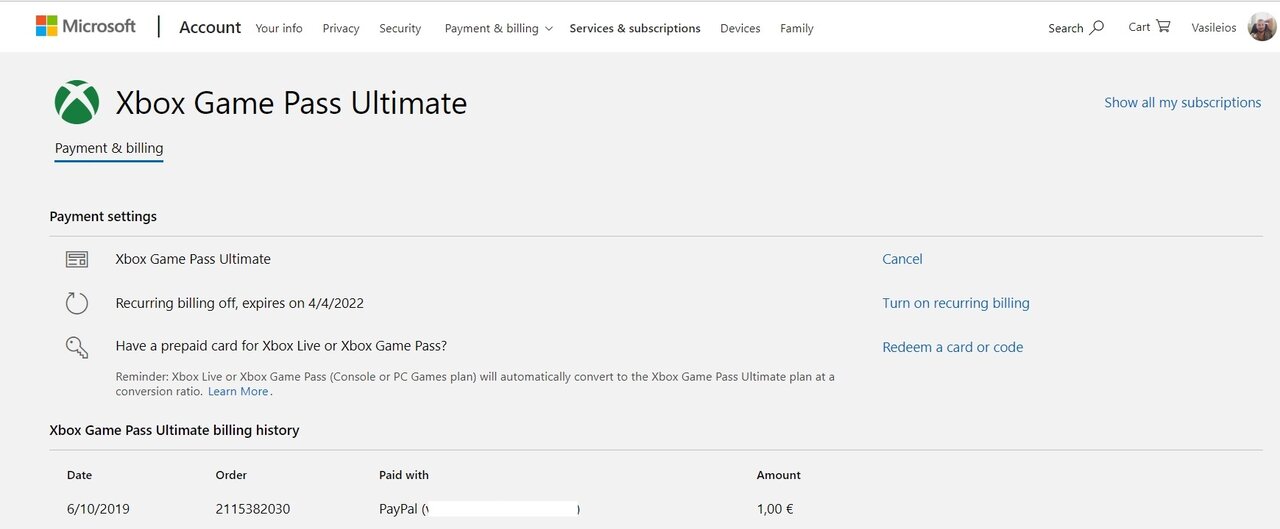Click the Payment settings heading
The image size is (1280, 529).
(103, 216)
